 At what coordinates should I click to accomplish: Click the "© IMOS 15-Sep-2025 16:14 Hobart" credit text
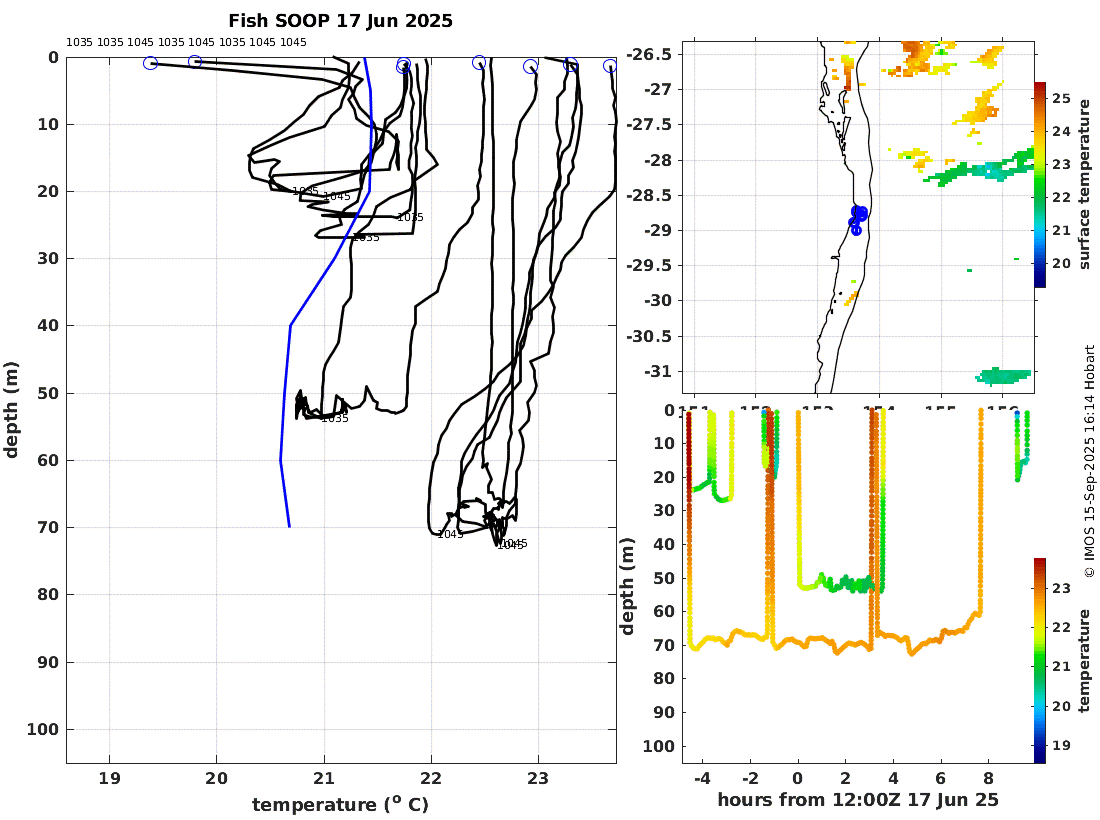pyautogui.click(x=1089, y=461)
